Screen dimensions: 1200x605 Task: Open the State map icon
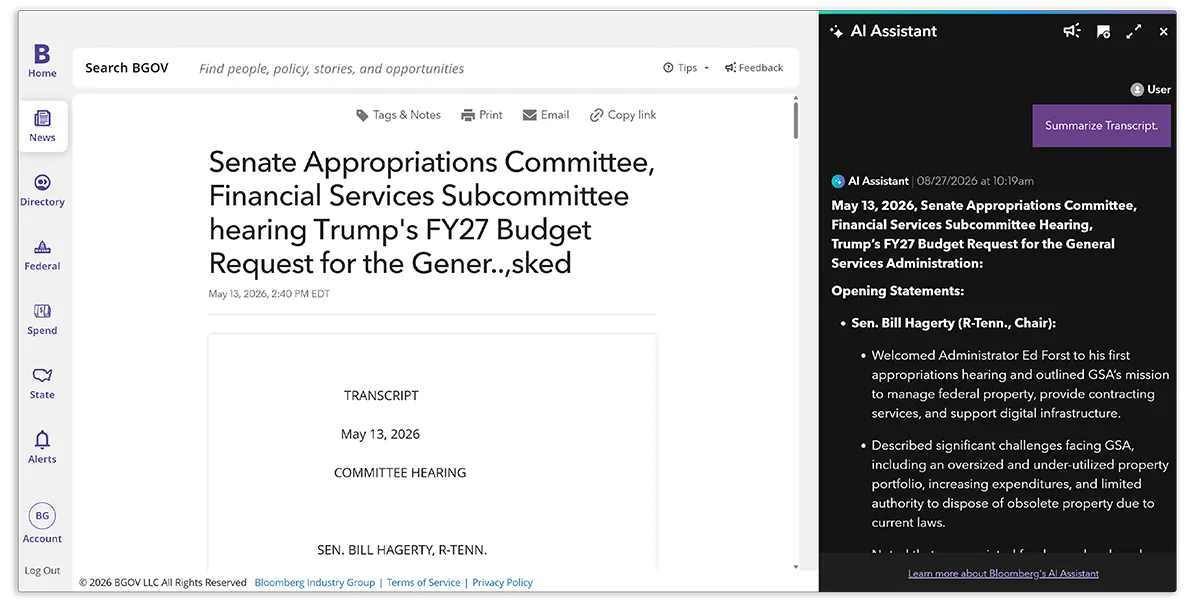(42, 375)
